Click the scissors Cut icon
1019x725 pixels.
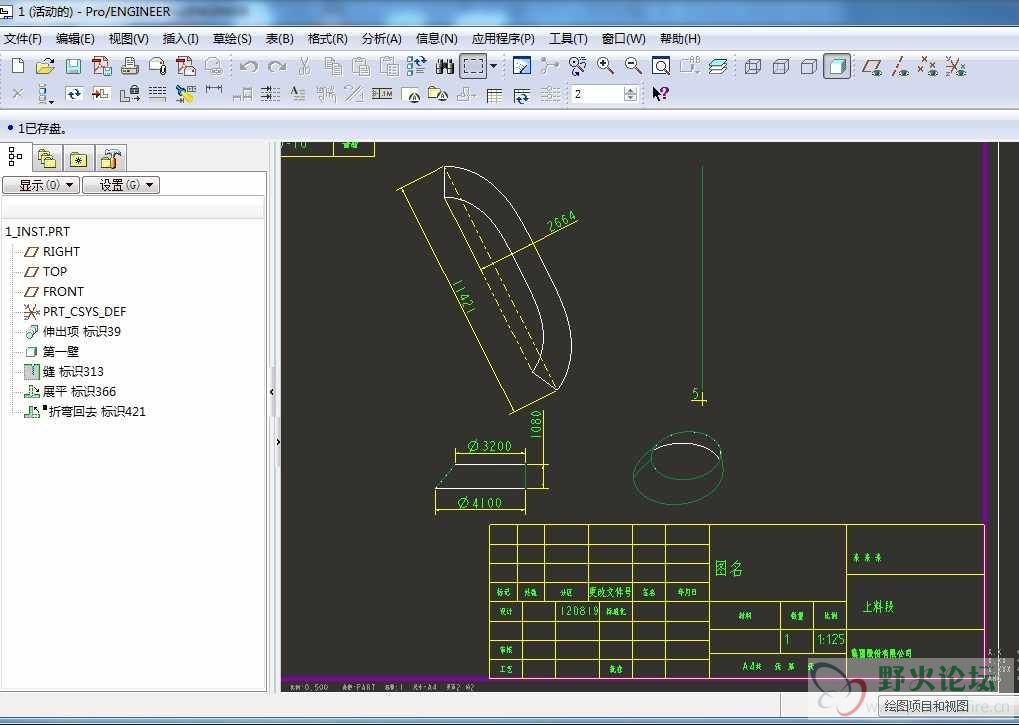[304, 66]
